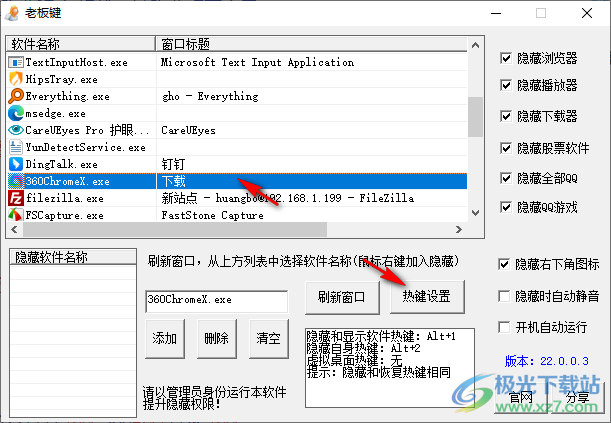611x423 pixels.
Task: Select the DingTalk.exe row name
Action: click(x=62, y=164)
